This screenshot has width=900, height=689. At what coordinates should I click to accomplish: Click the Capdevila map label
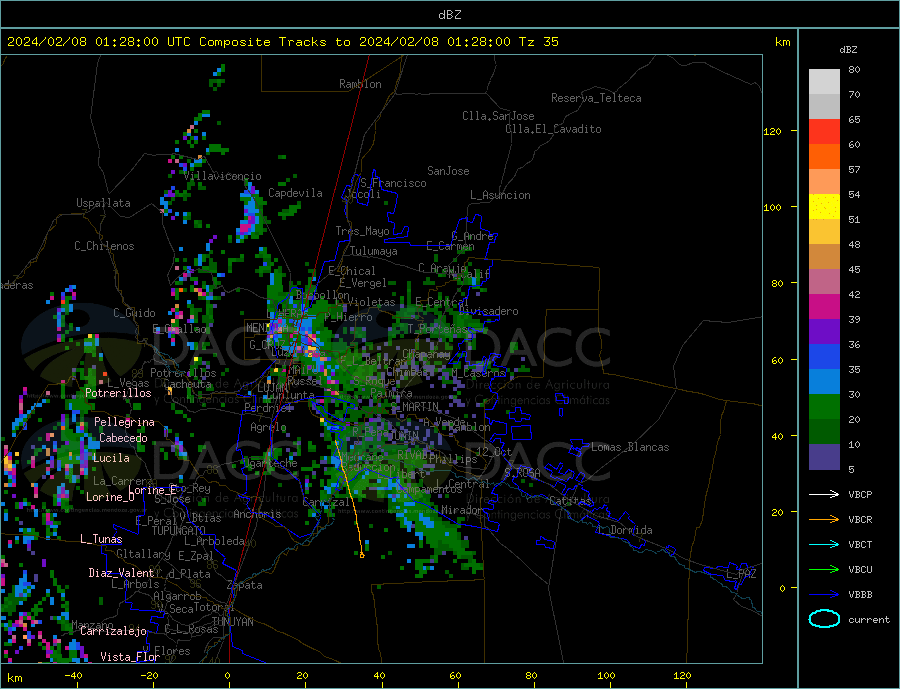295,193
